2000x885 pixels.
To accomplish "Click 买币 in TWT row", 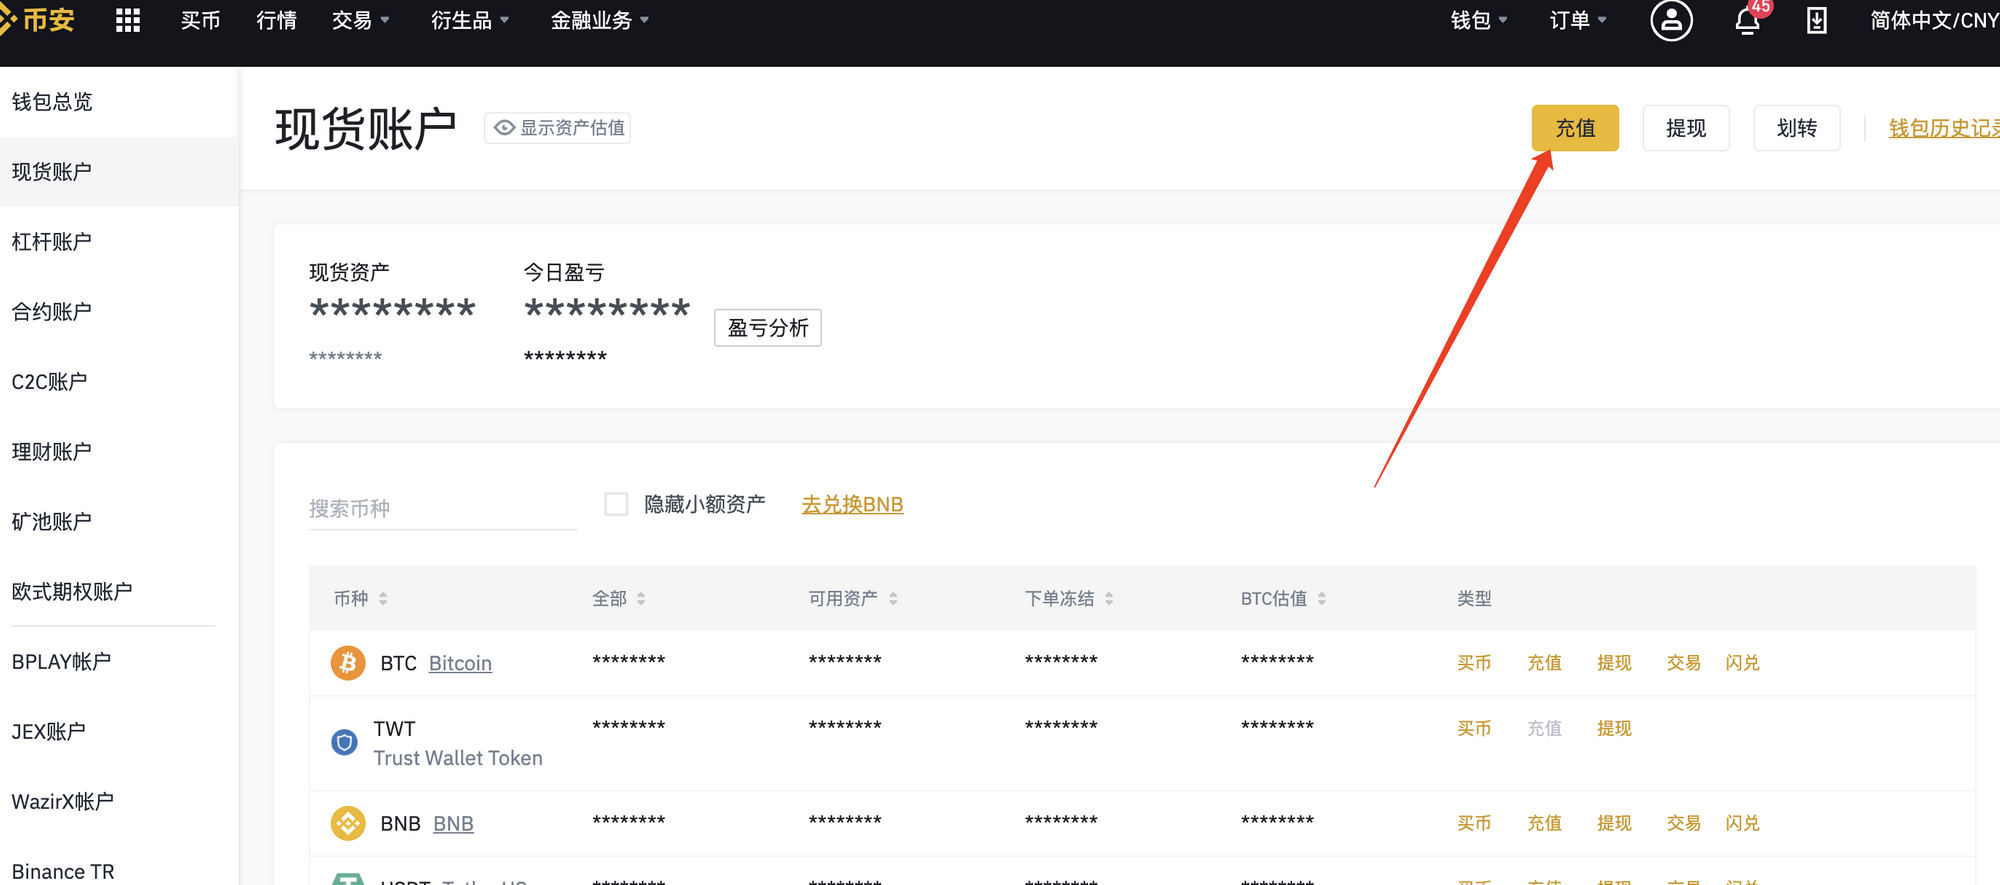I will point(1474,729).
